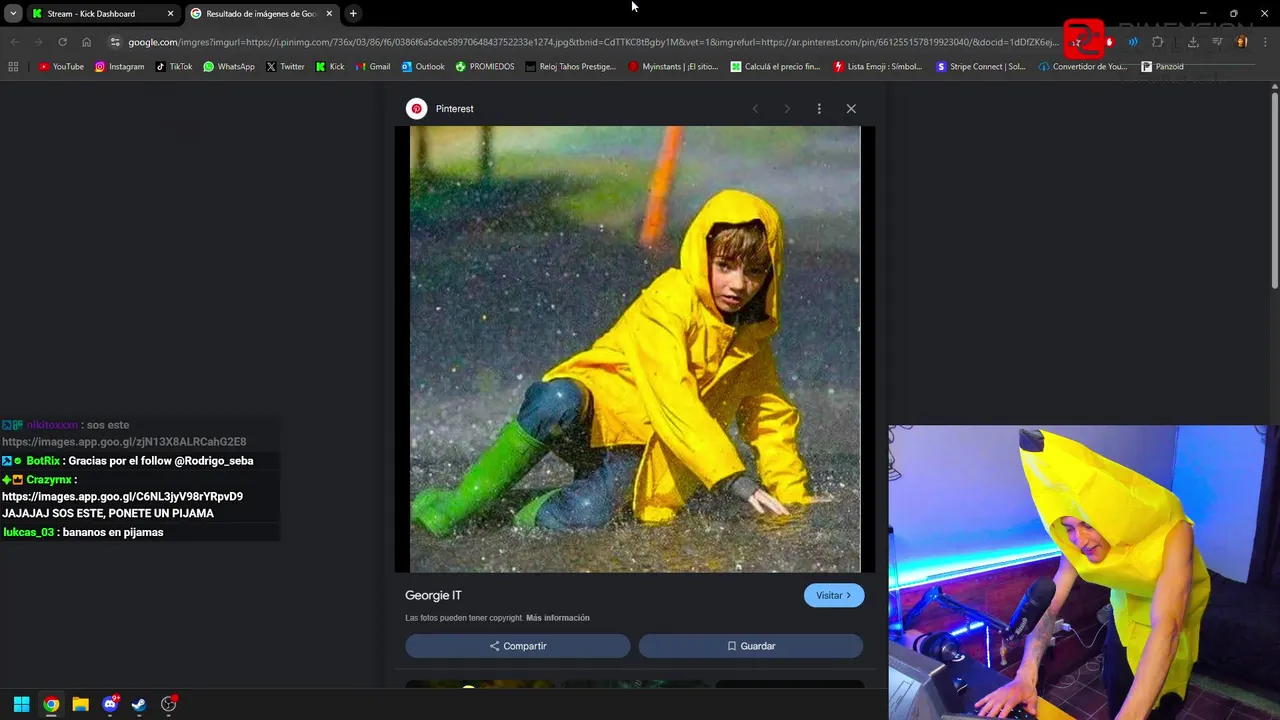
Task: Open the WhatsApp bookmark
Action: (228, 67)
